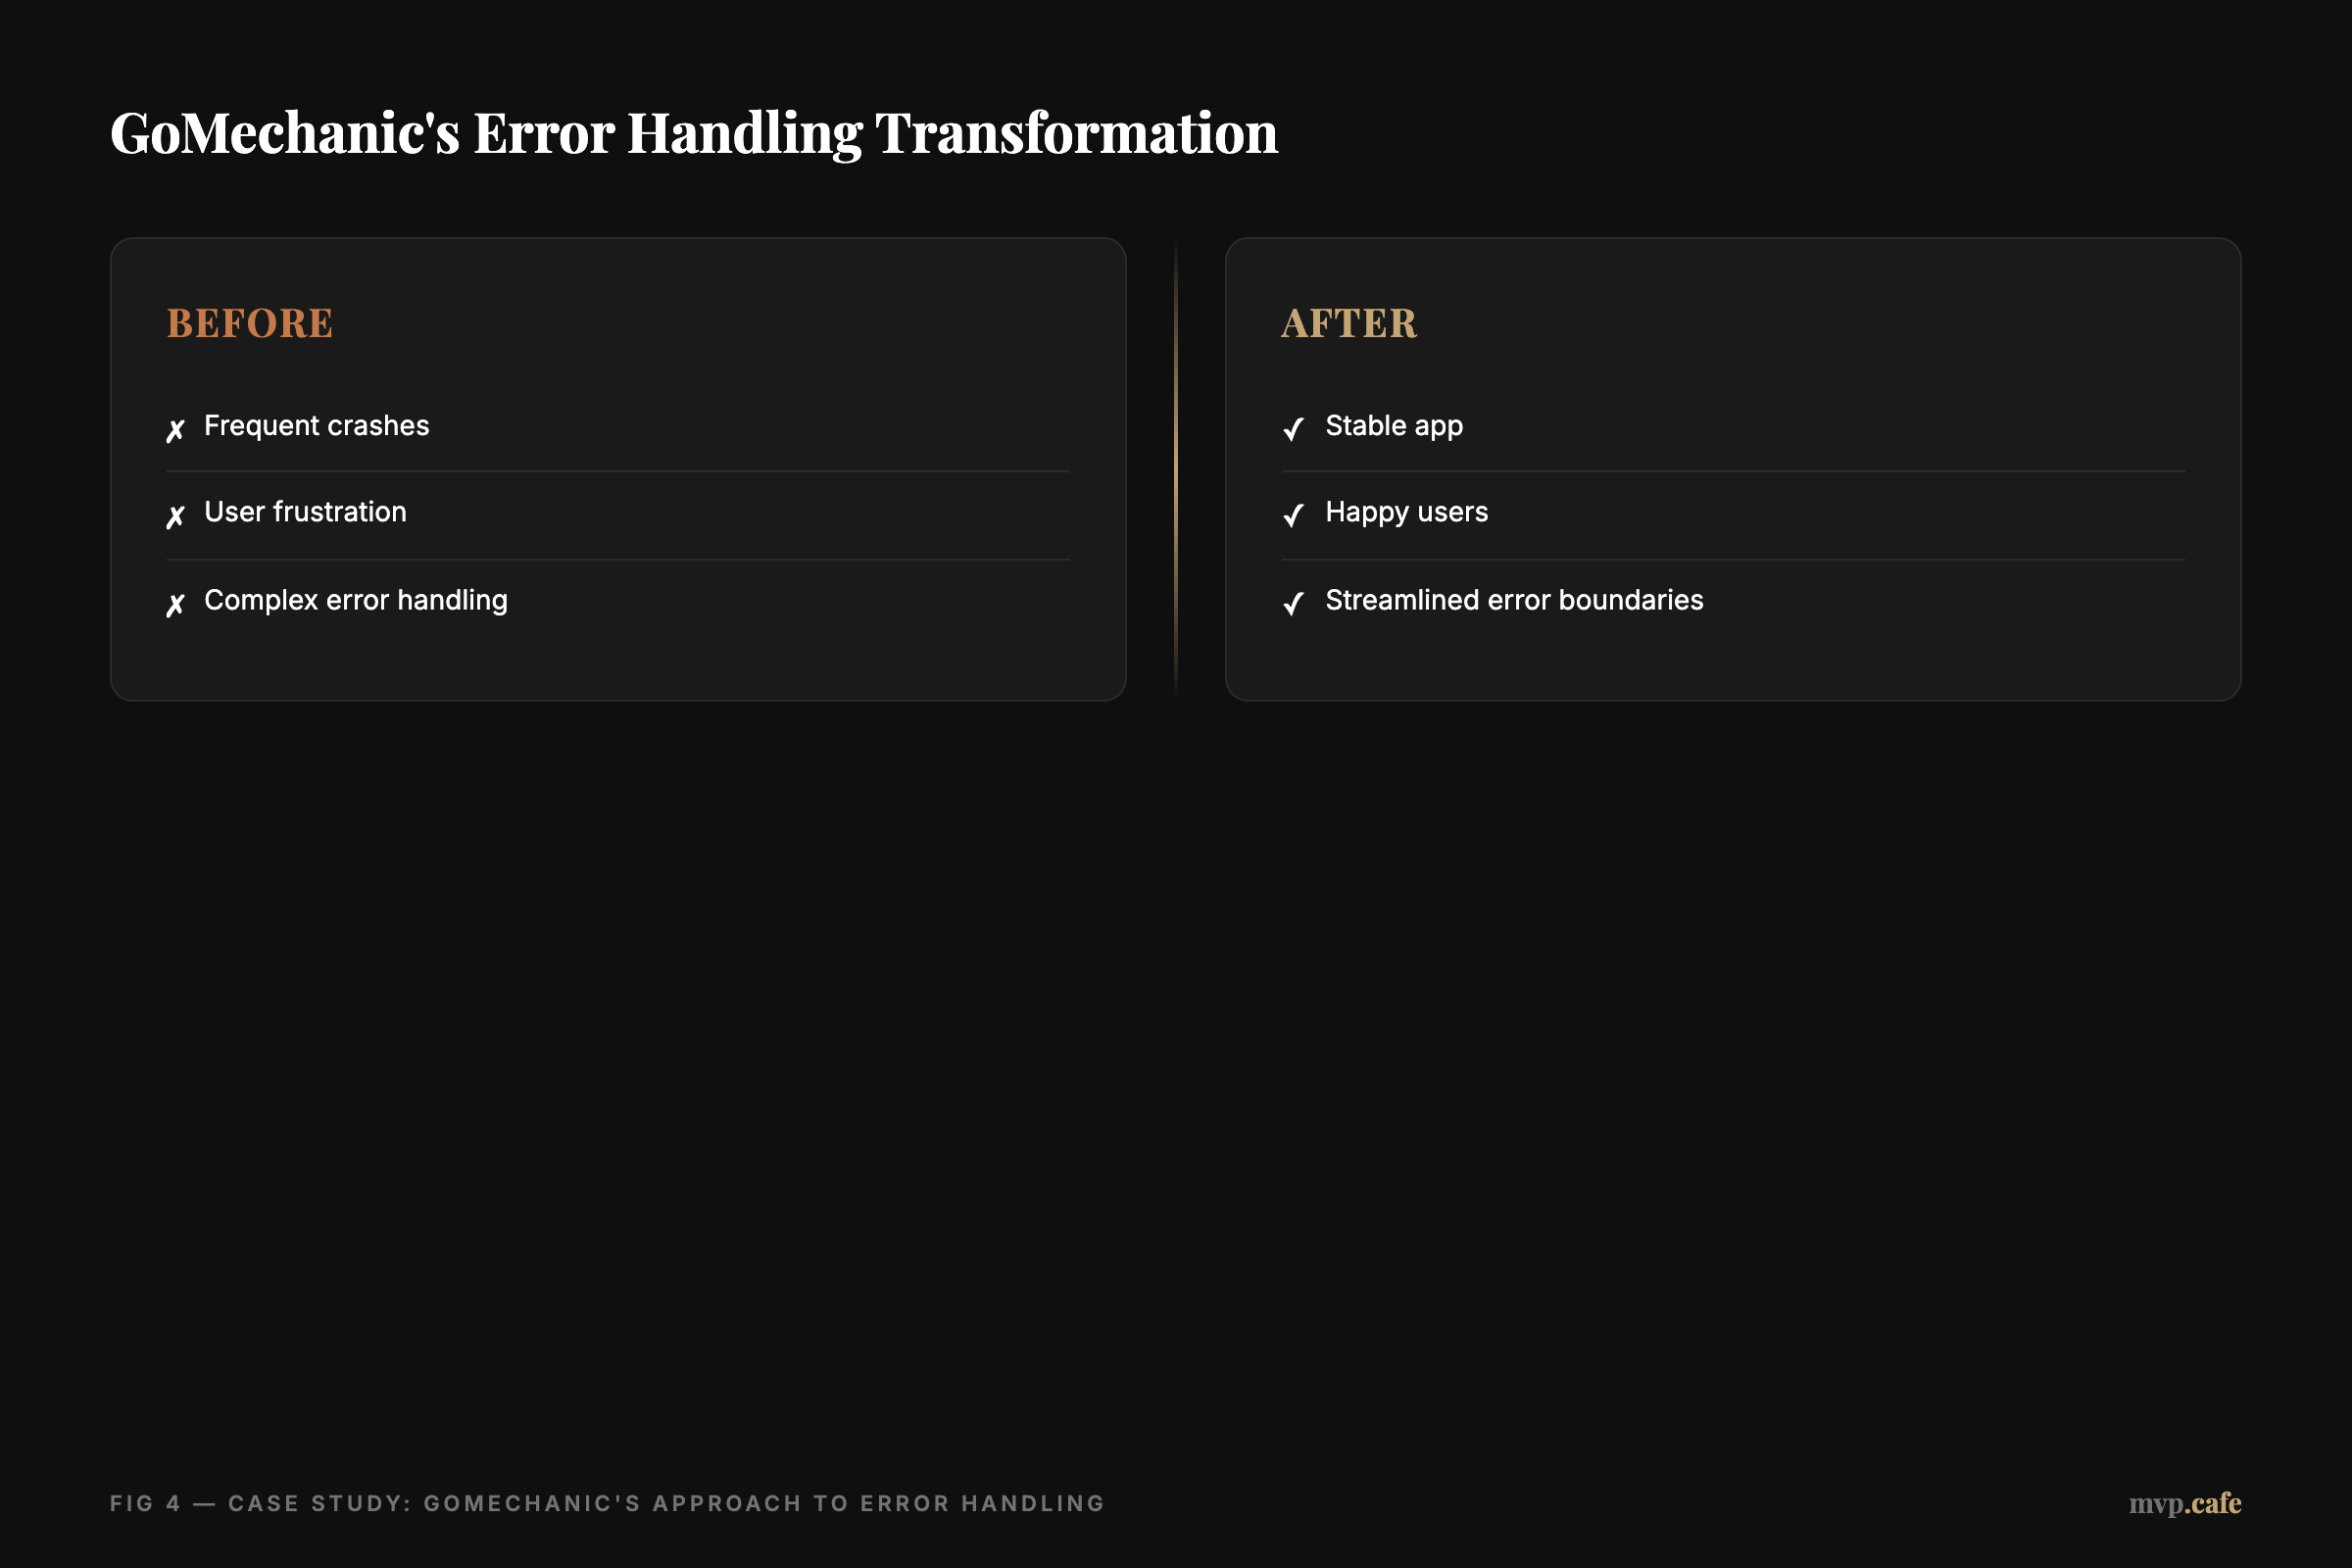Click the checkmark beside Streamlined error boundaries
This screenshot has height=1568, width=2352.
(x=1293, y=604)
